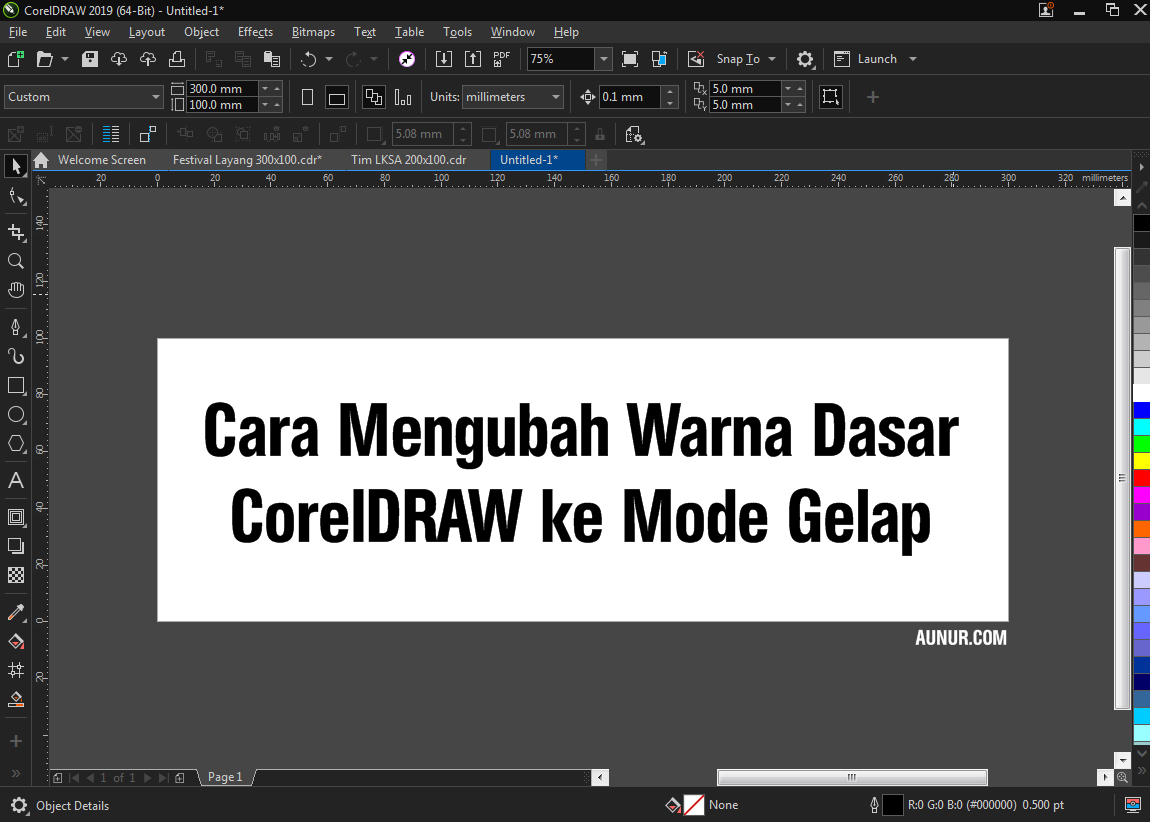Viewport: 1150px width, 822px height.
Task: Toggle landscape page orientation
Action: (x=337, y=97)
